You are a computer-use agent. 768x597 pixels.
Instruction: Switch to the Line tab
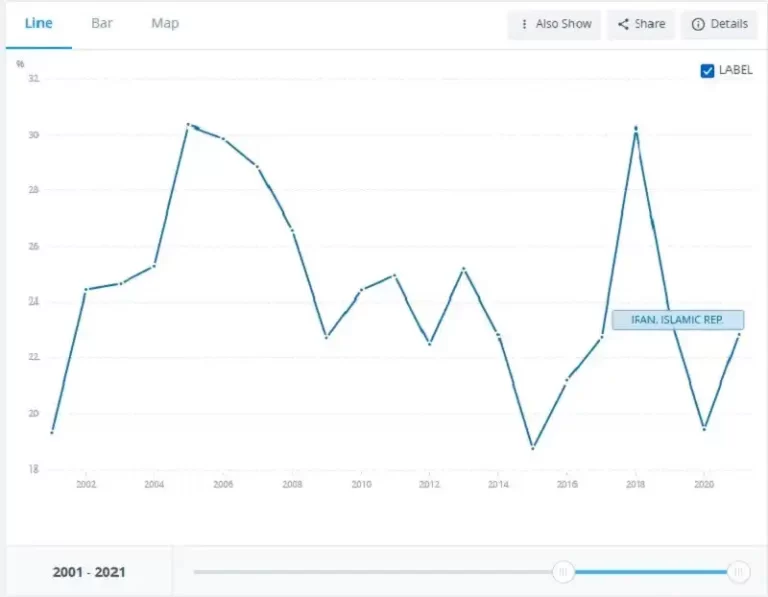(x=38, y=23)
